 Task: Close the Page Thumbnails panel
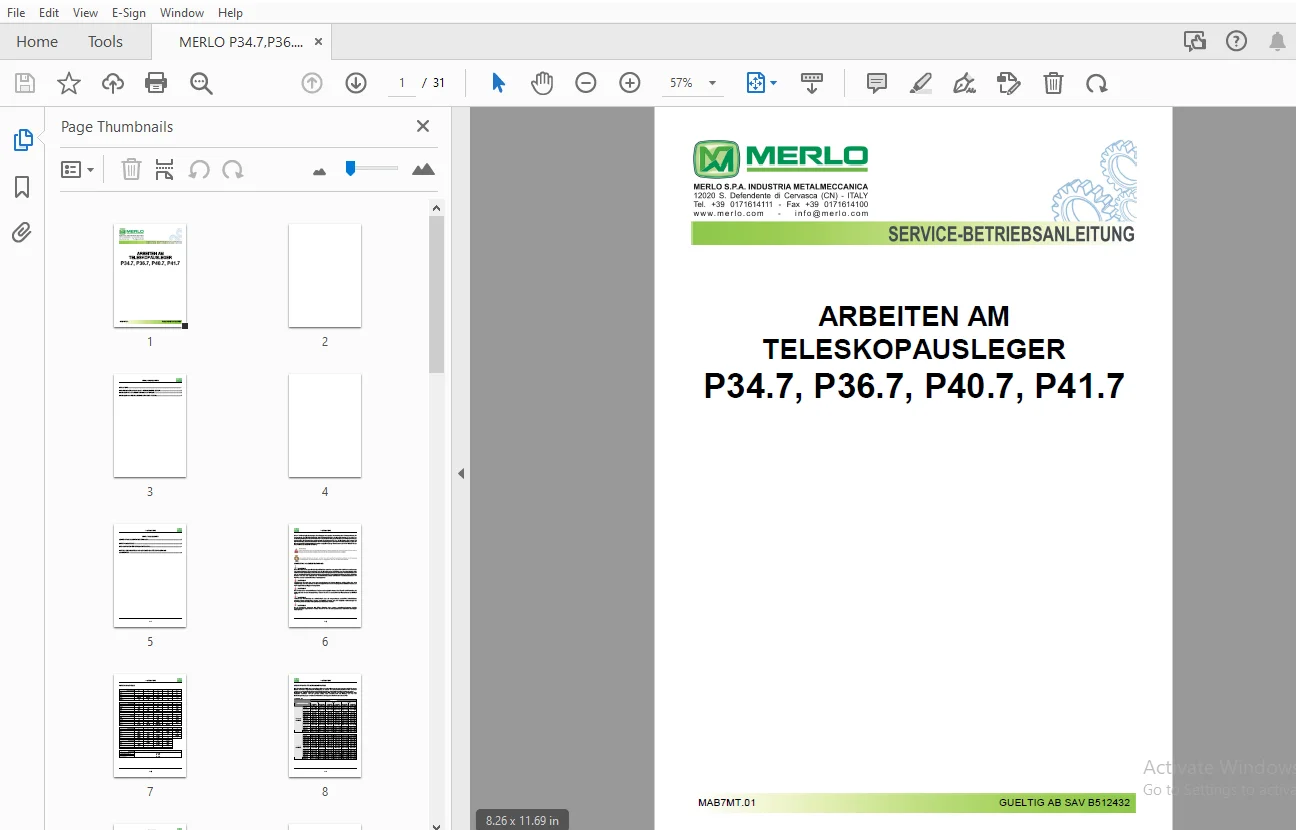pos(423,126)
